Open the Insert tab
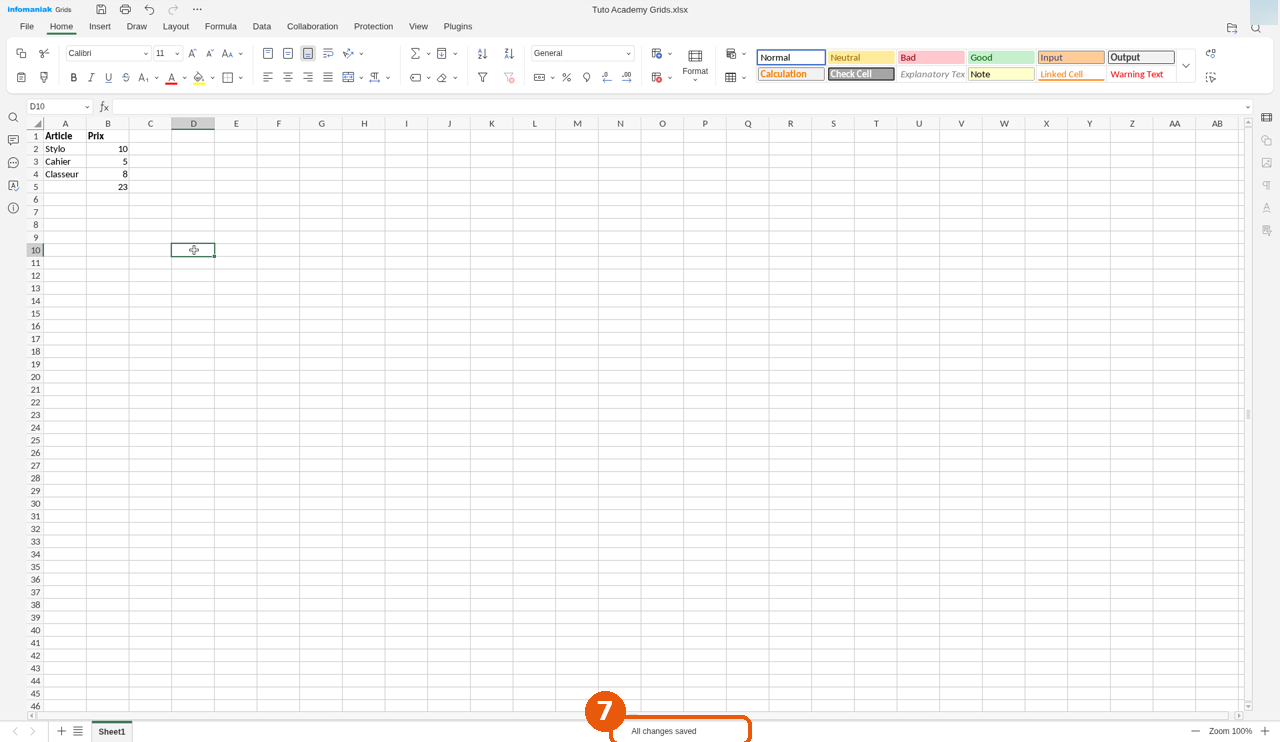 (100, 26)
